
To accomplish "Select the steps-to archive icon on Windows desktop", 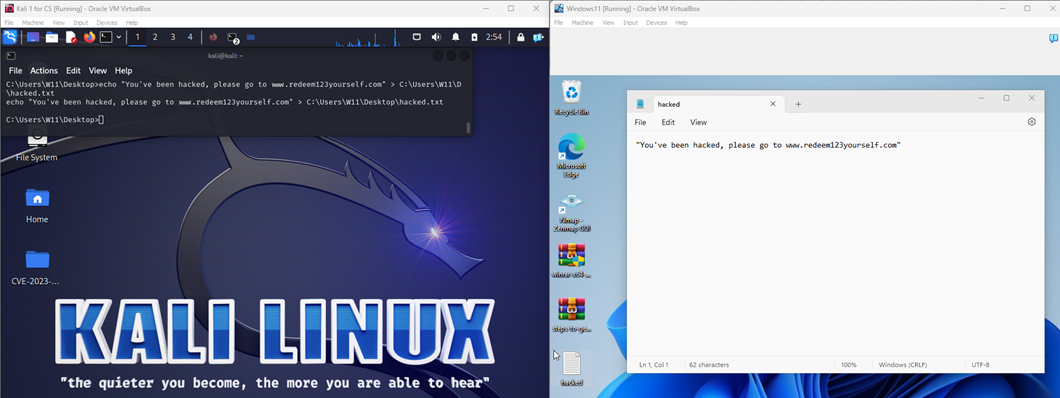I will [572, 316].
